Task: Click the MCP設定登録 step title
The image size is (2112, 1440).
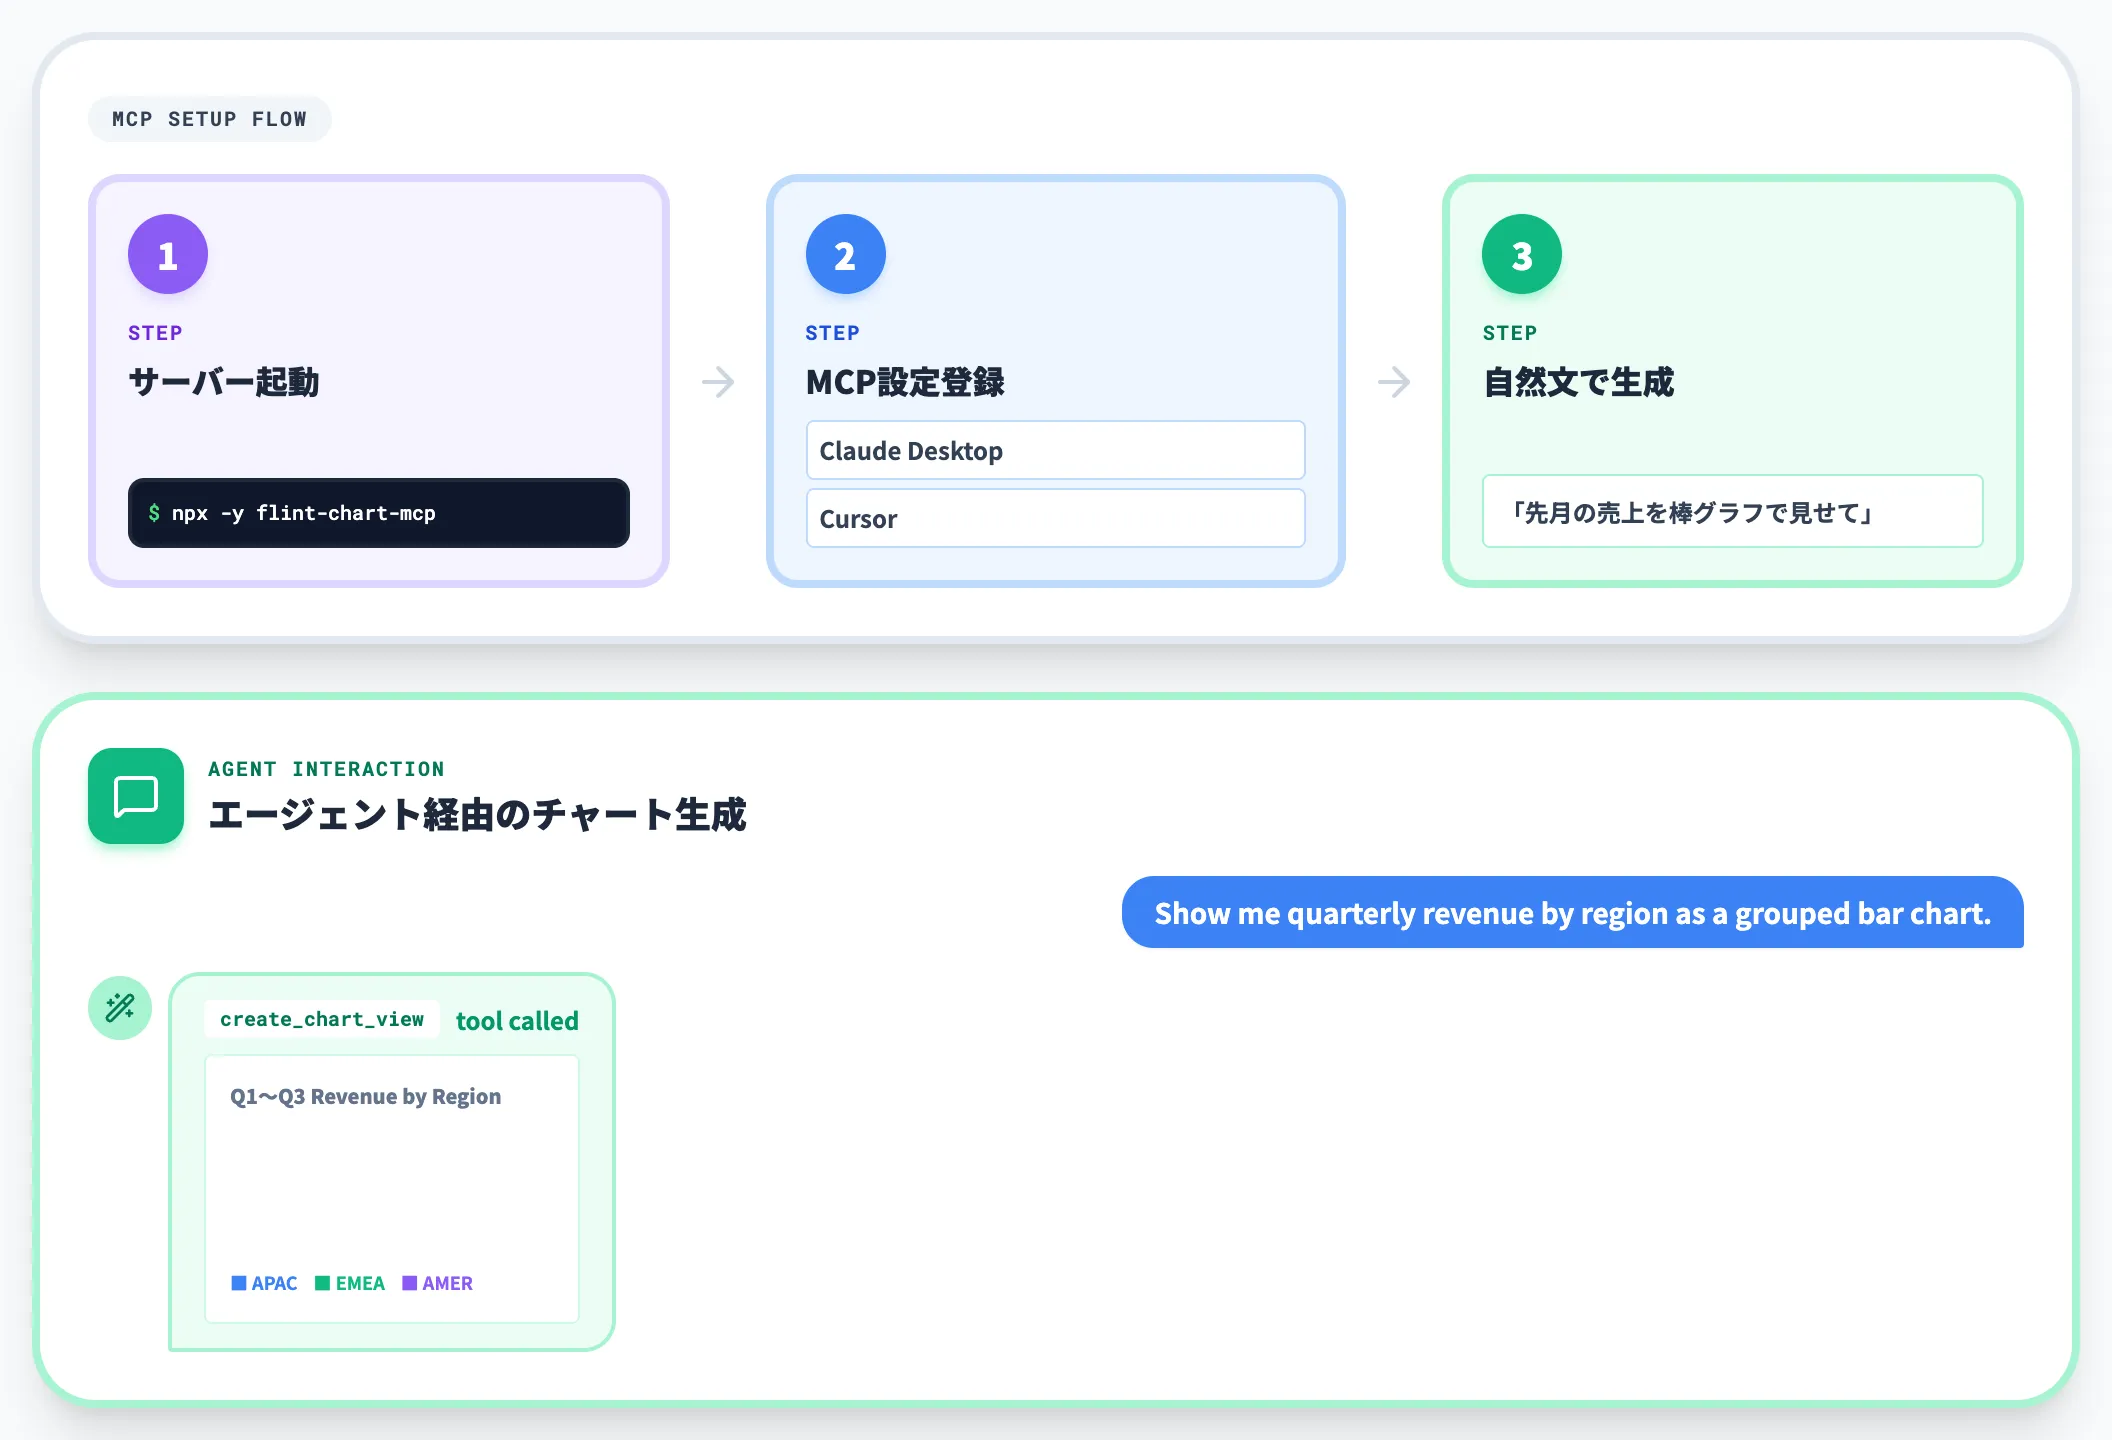Action: pyautogui.click(x=905, y=382)
